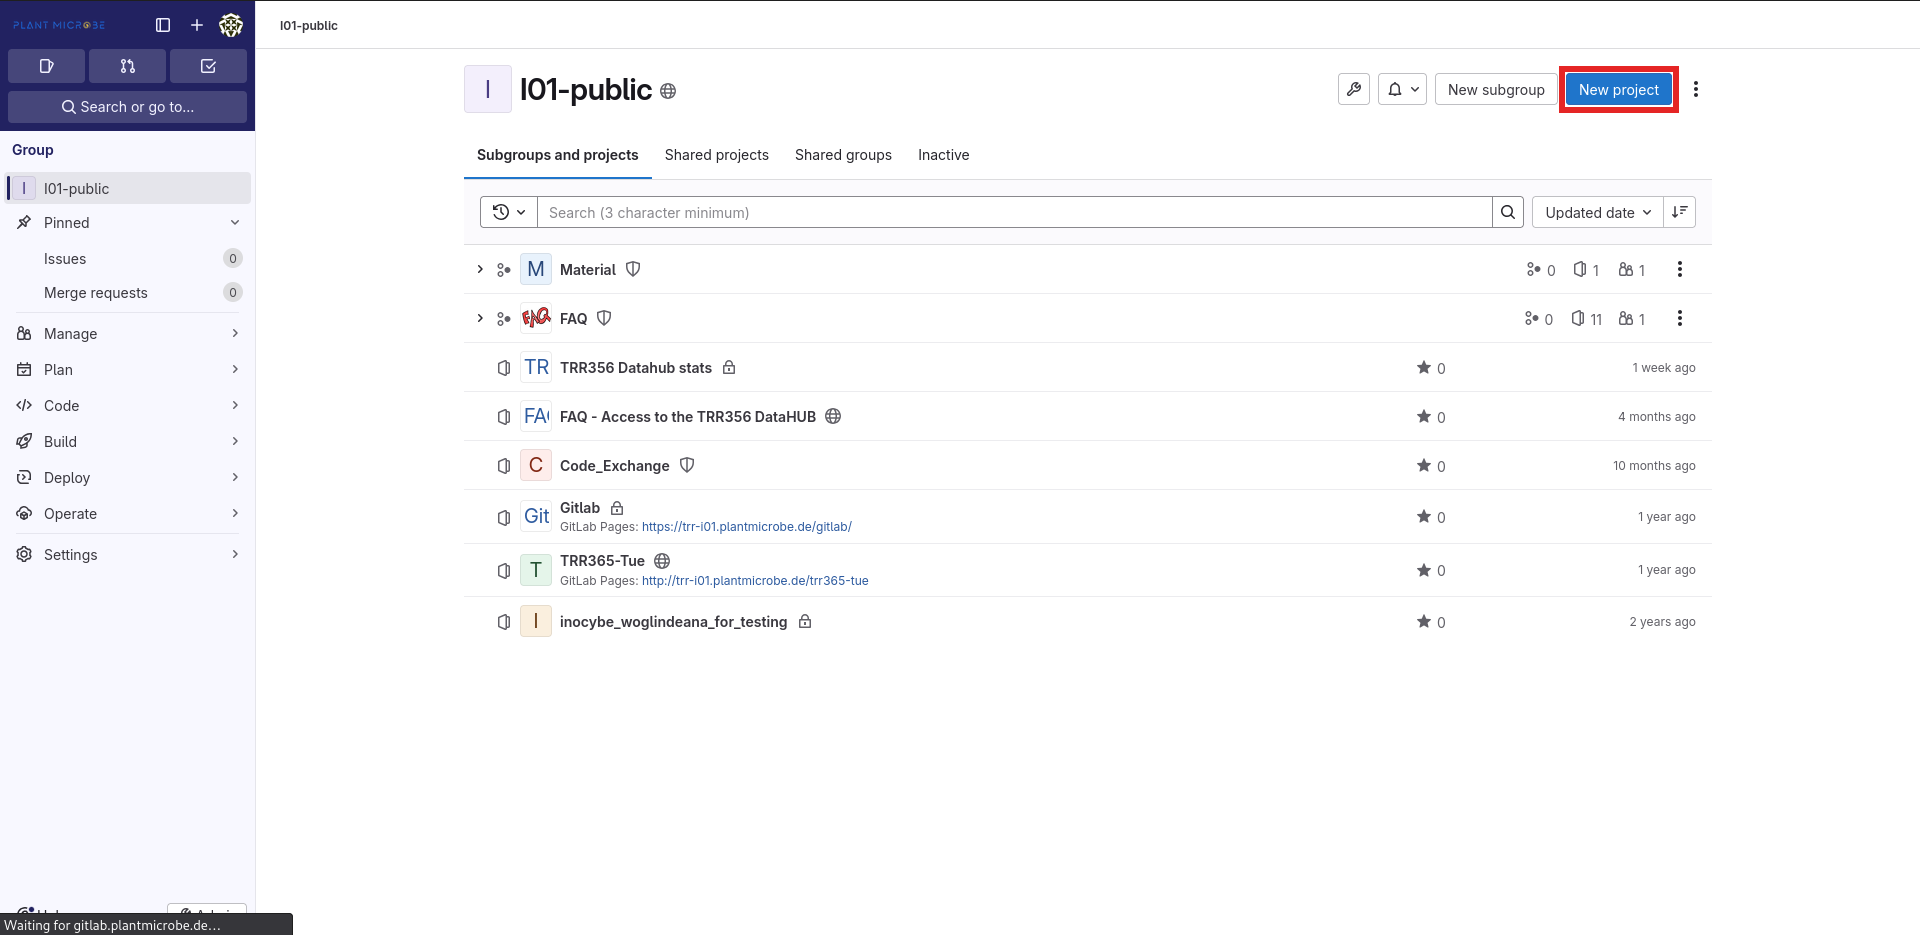Image resolution: width=1920 pixels, height=935 pixels.
Task: Click the search magnifier button
Action: (x=1508, y=212)
